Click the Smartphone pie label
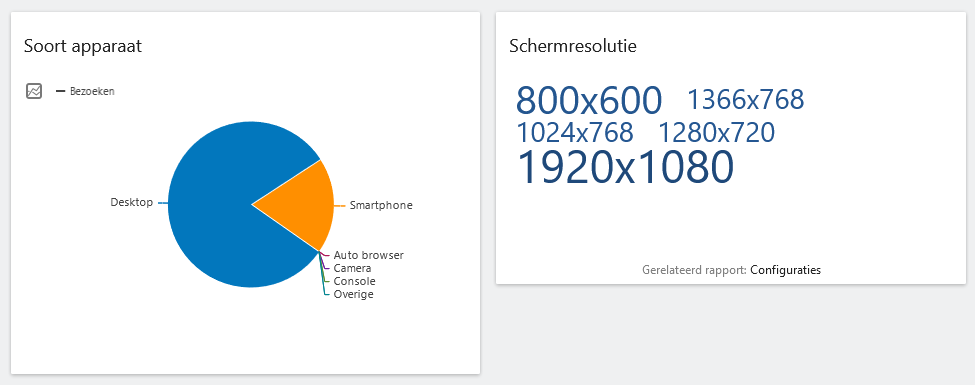Viewport: 975px width, 385px height. [x=381, y=205]
